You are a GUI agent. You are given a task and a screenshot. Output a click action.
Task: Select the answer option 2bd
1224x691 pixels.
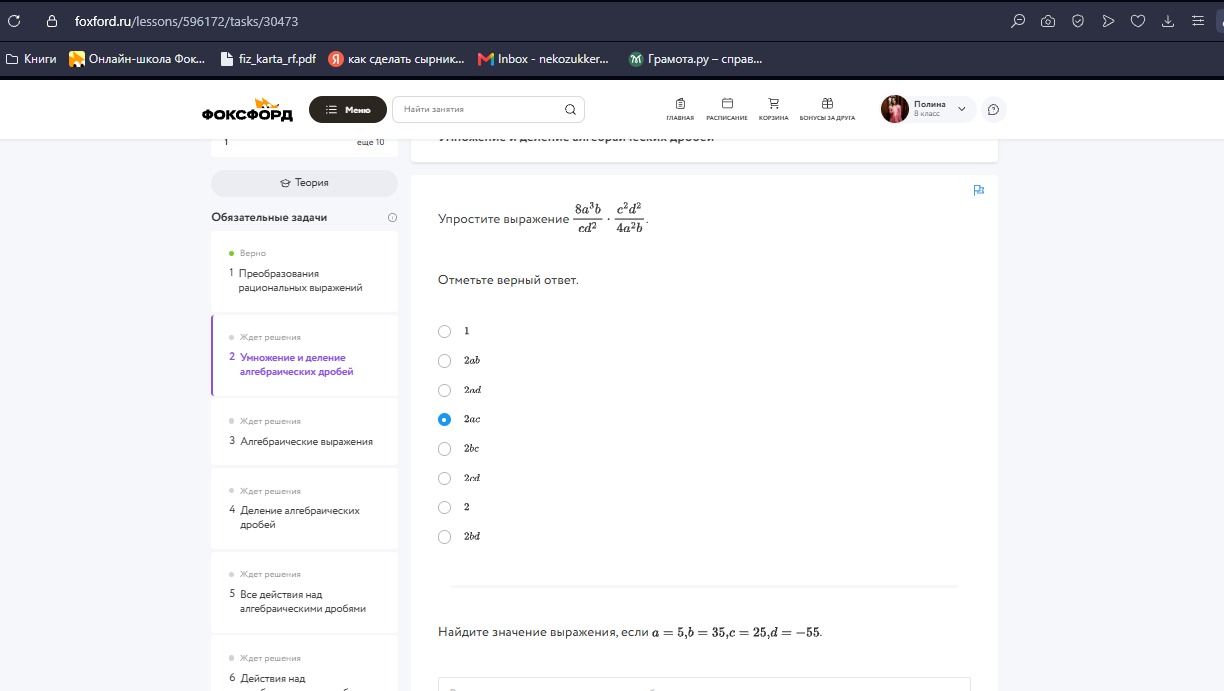[445, 536]
